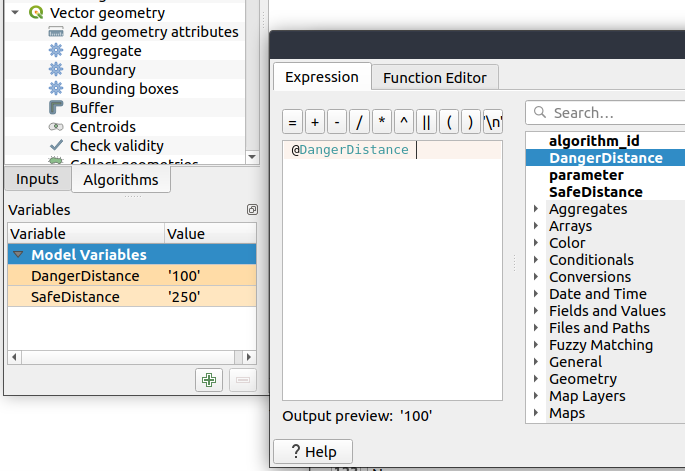The width and height of the screenshot is (685, 471).
Task: Click the Buffer algorithm icon
Action: coord(56,108)
